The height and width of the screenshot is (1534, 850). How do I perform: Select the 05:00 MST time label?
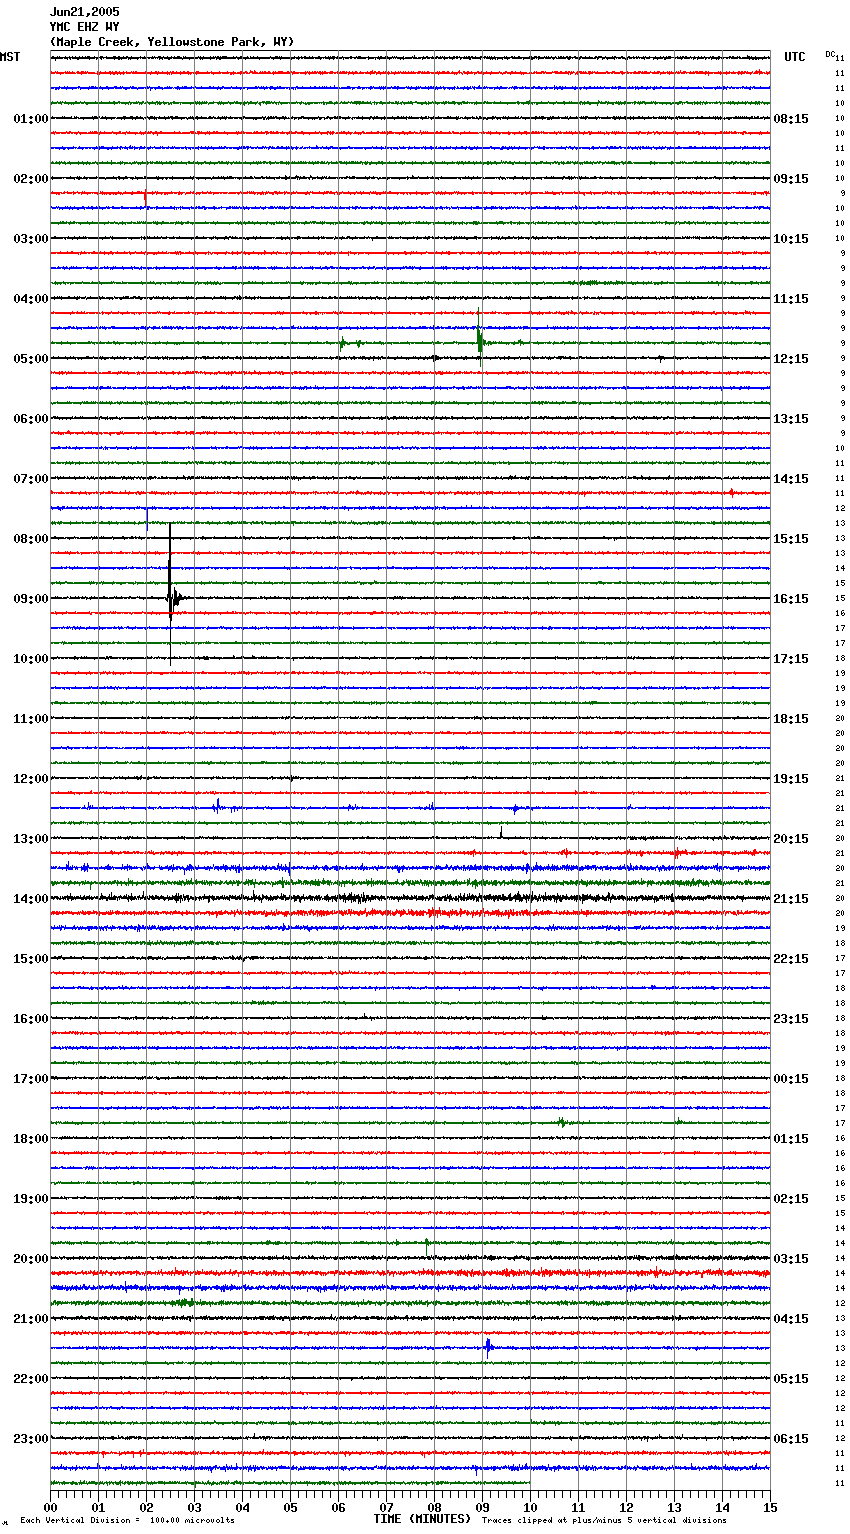coord(31,359)
